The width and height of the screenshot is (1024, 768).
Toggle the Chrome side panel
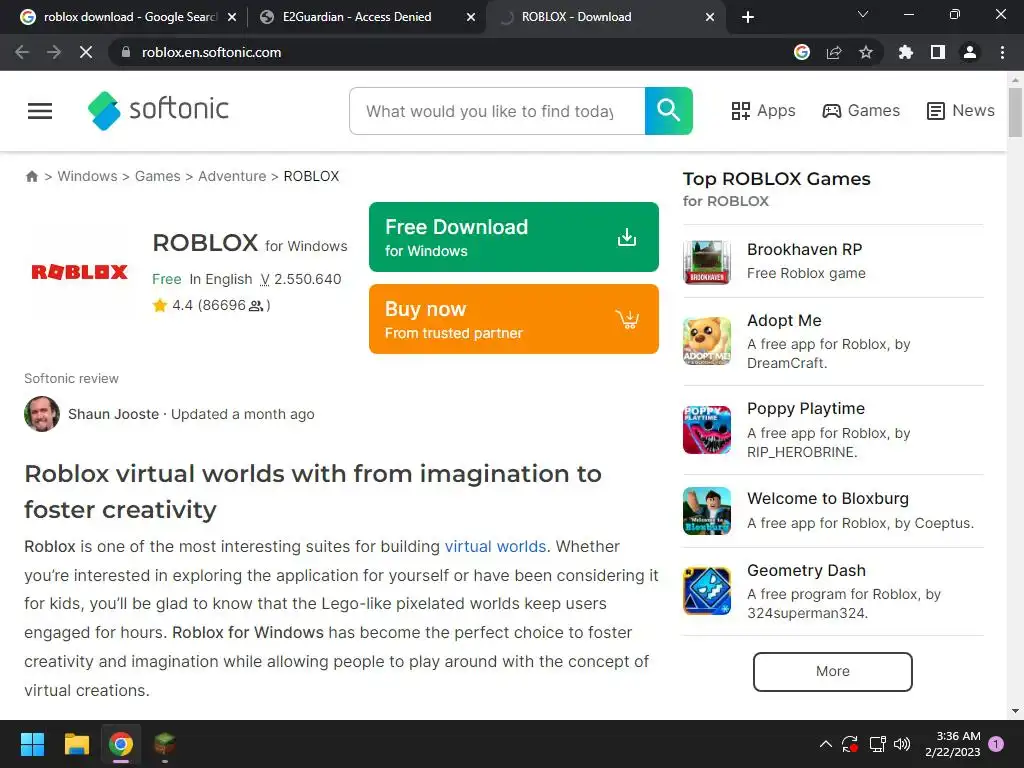click(x=938, y=52)
